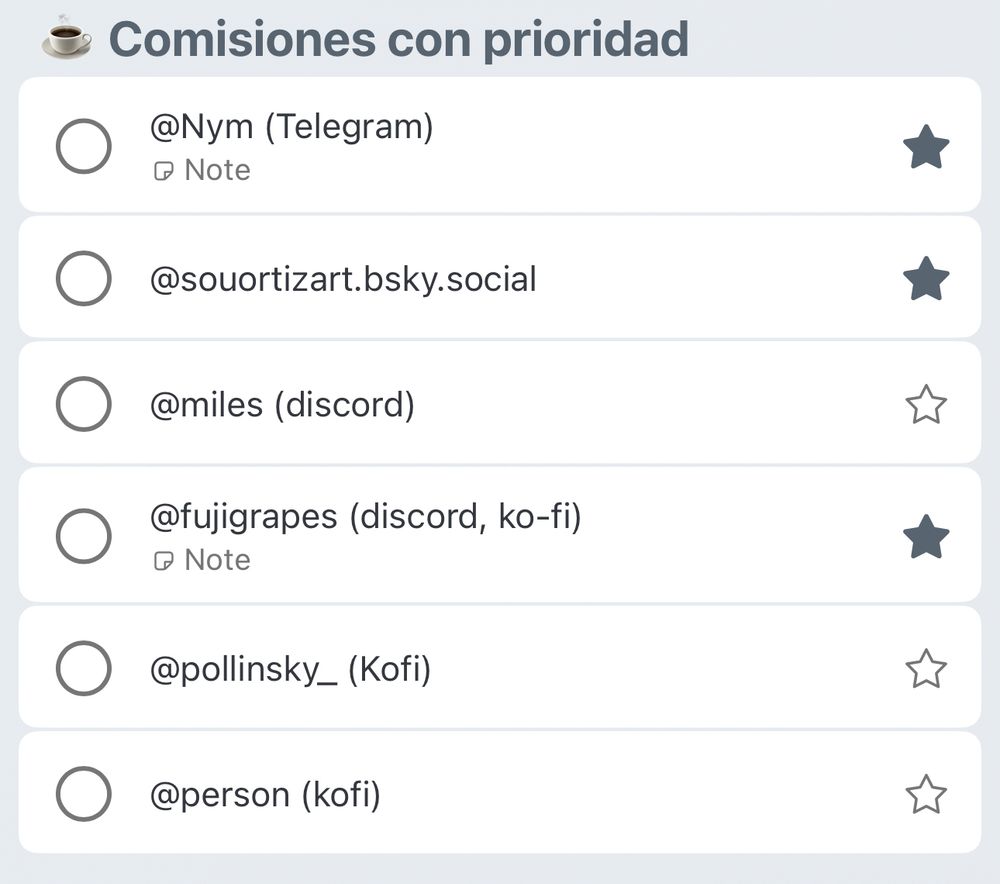This screenshot has width=1000, height=884.
Task: Open the Note icon under @fujigrapes
Action: coord(162,561)
